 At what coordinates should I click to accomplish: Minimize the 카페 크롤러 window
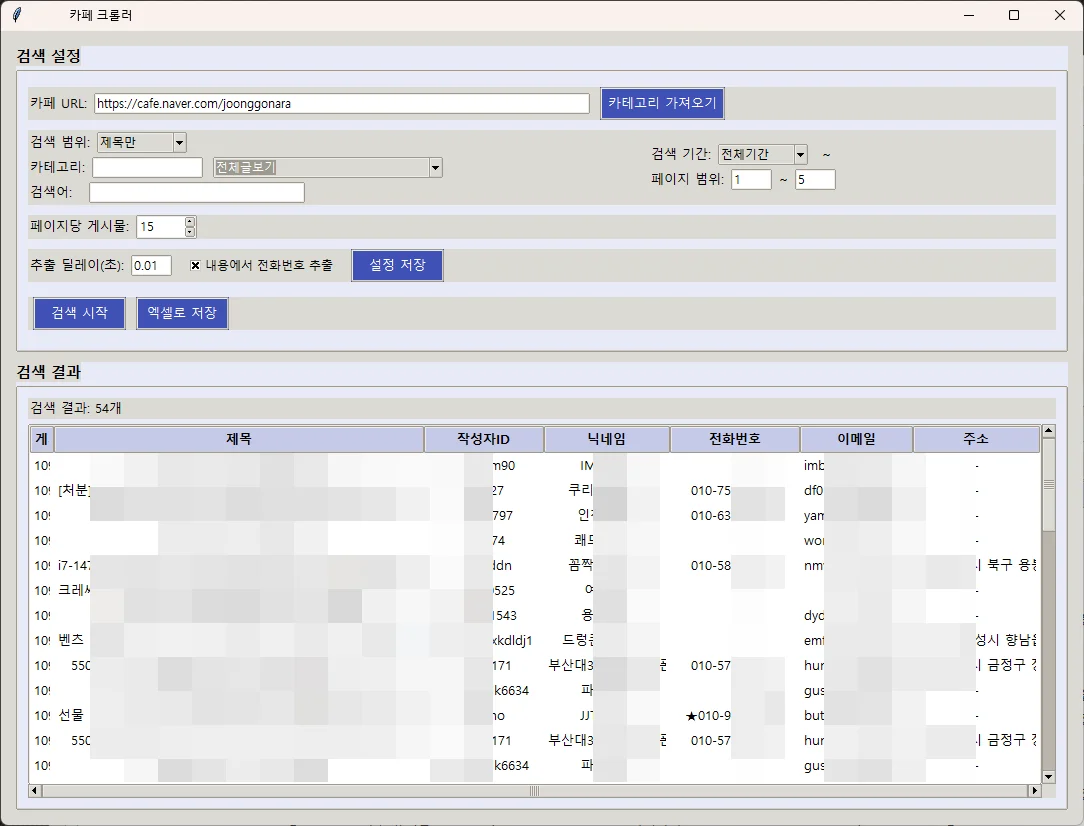click(x=969, y=15)
